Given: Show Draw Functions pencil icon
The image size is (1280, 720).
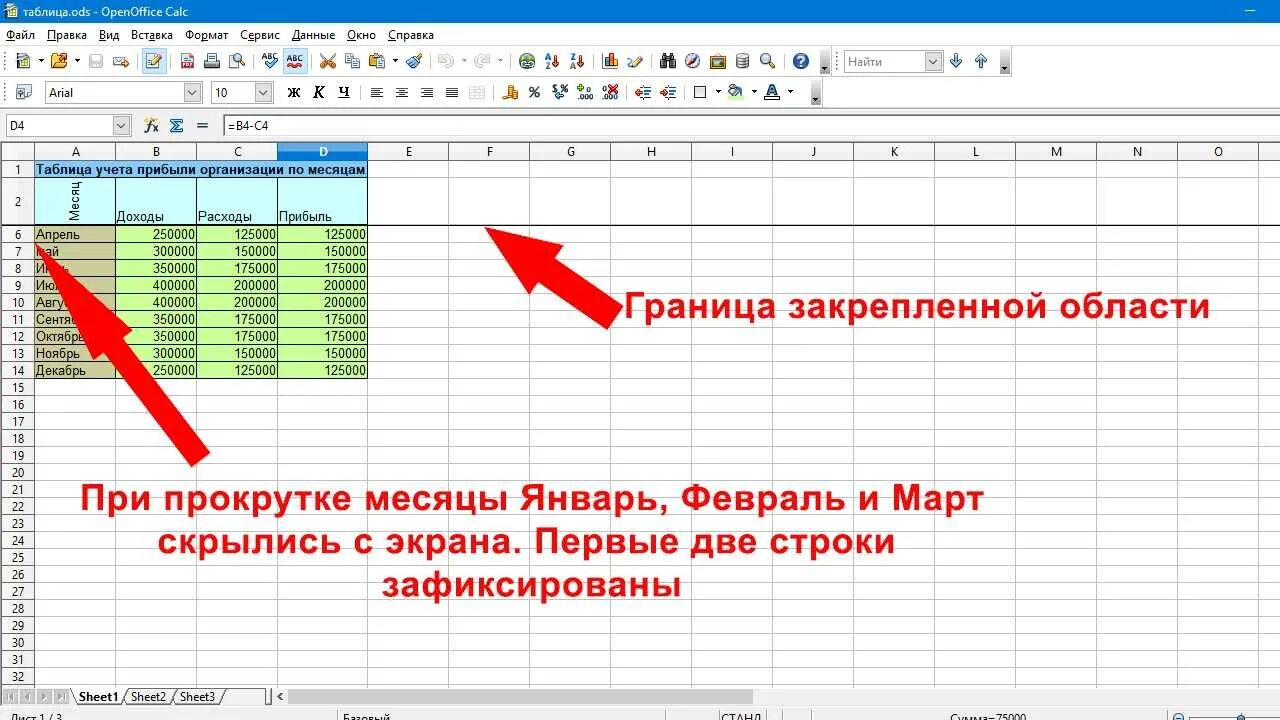Looking at the screenshot, I should click(635, 61).
